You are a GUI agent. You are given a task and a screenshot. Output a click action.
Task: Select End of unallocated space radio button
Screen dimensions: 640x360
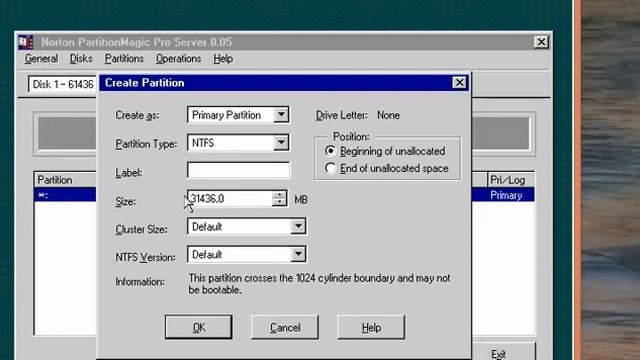331,168
